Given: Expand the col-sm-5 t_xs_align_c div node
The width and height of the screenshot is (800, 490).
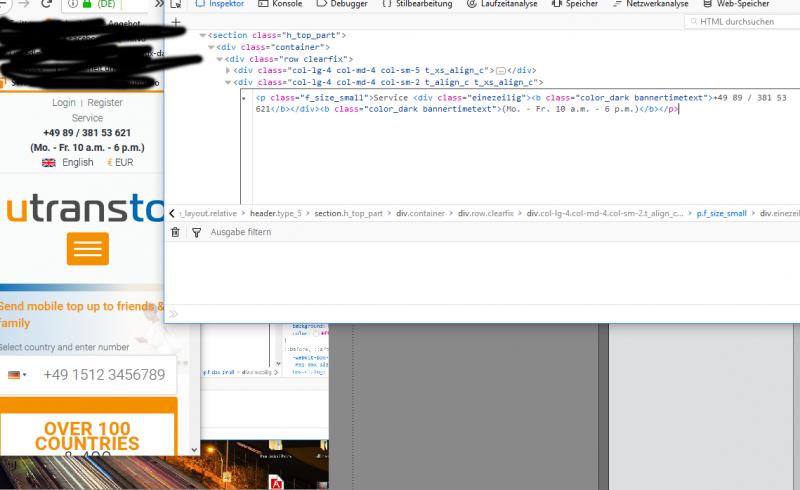Looking at the screenshot, I should (229, 71).
